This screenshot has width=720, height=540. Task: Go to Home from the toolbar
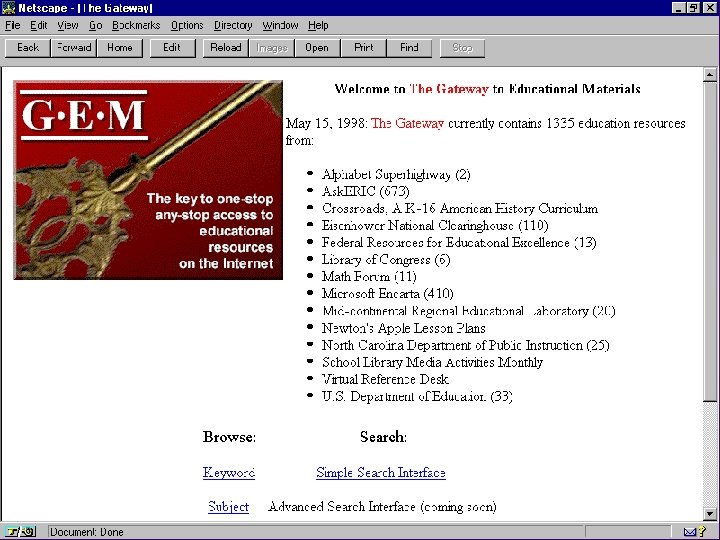[119, 48]
